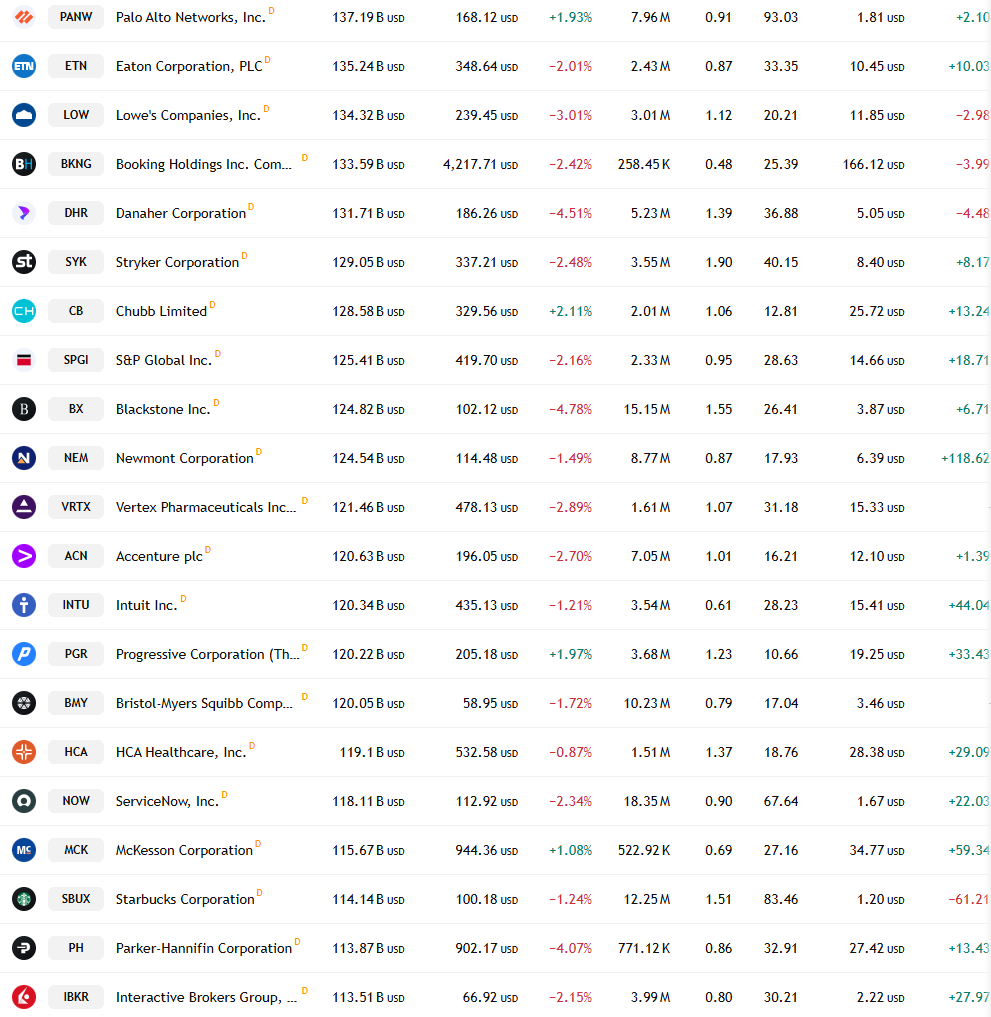Open Starbucks Corporation company link
The width and height of the screenshot is (991, 1017).
[x=185, y=899]
